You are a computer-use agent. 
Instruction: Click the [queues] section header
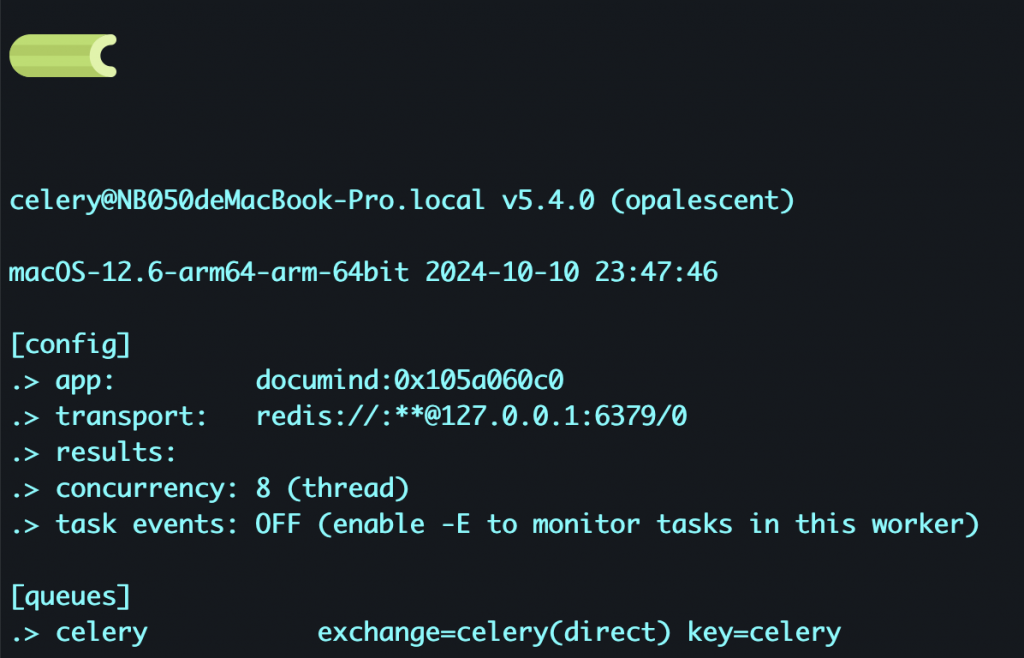[x=70, y=597]
